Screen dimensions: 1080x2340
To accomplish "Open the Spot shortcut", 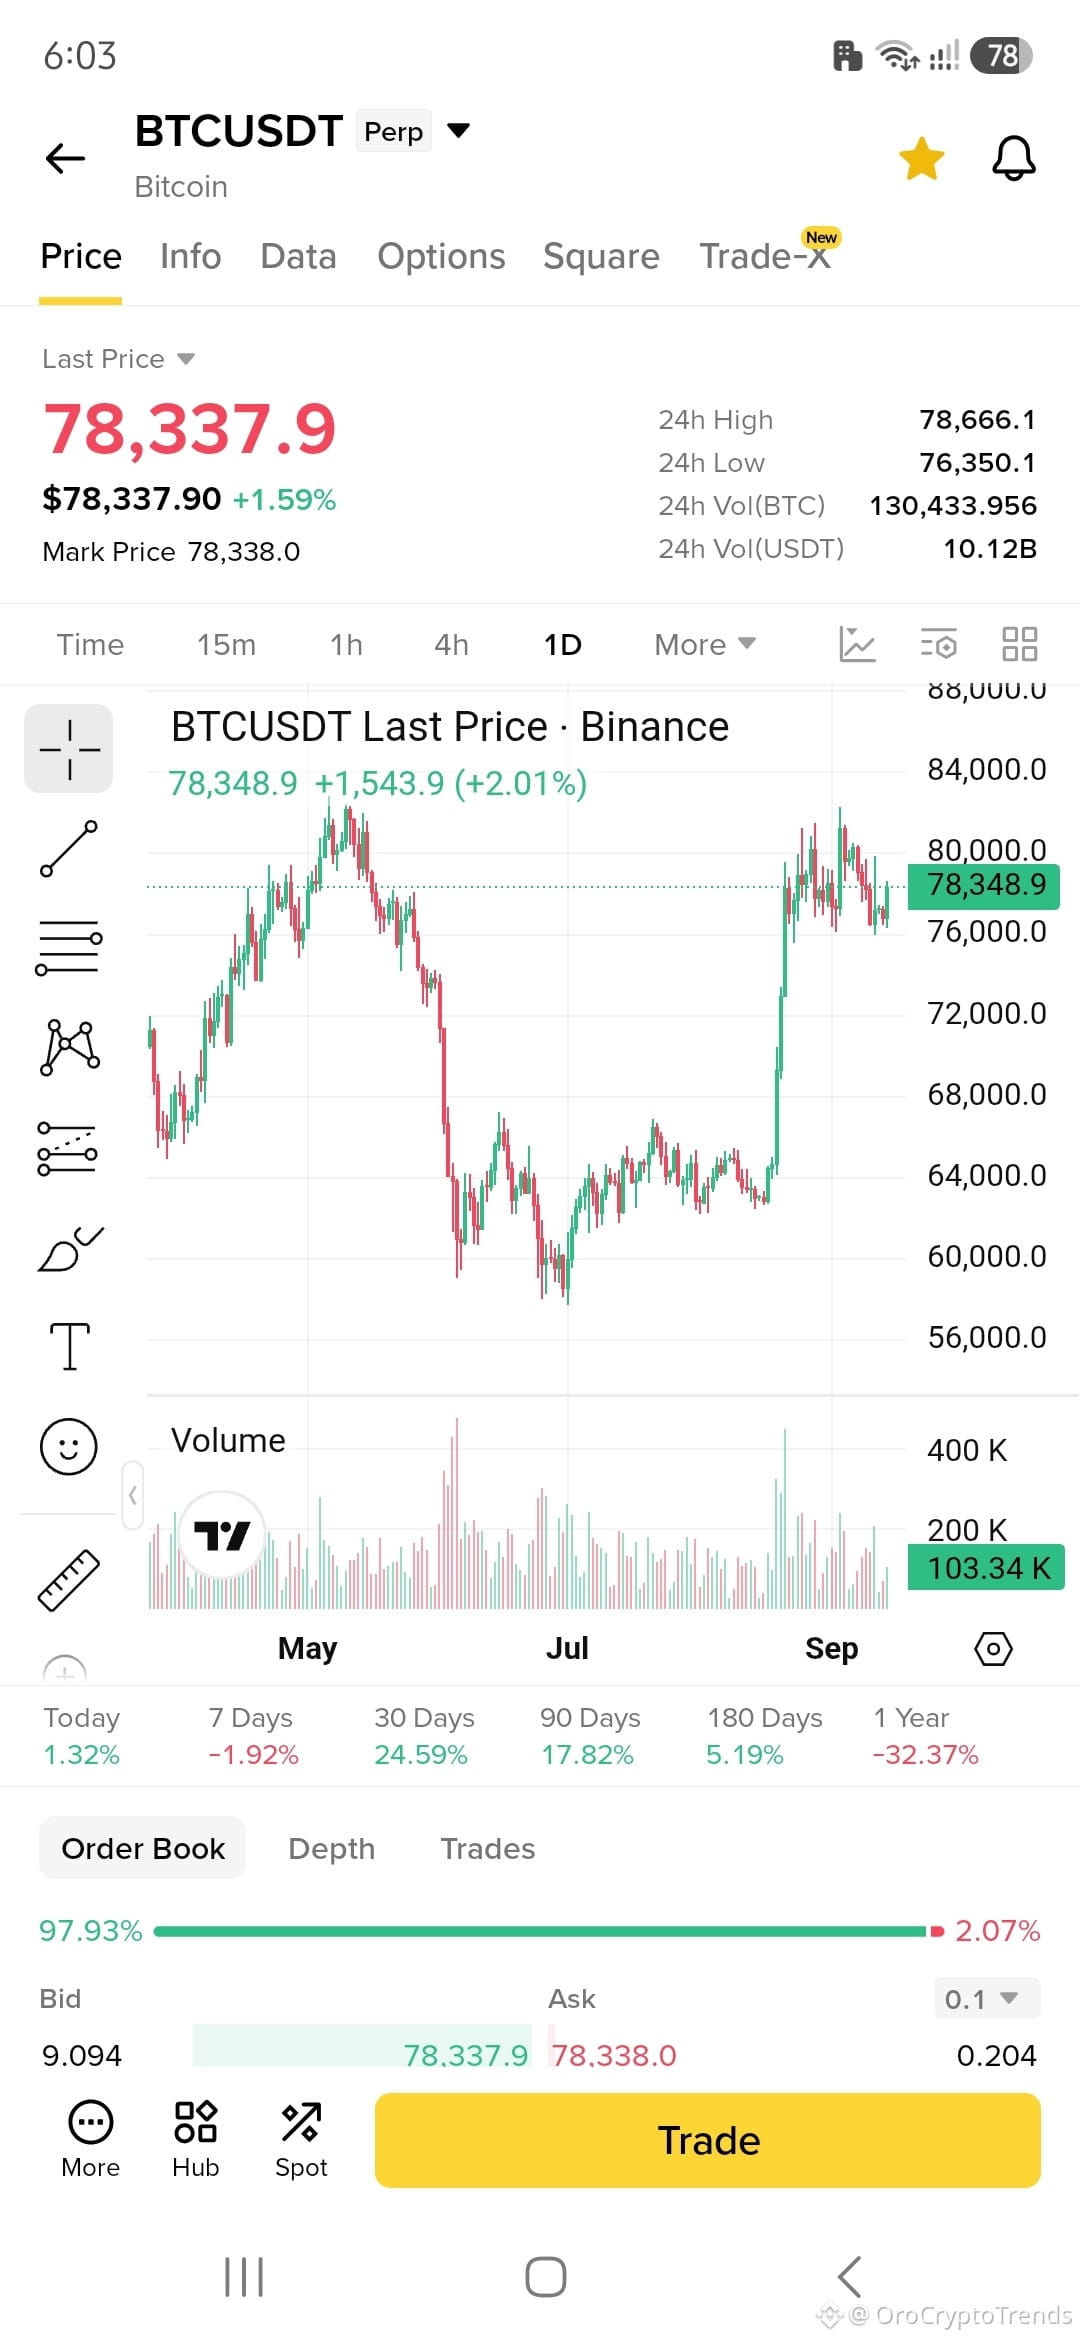I will coord(301,2139).
